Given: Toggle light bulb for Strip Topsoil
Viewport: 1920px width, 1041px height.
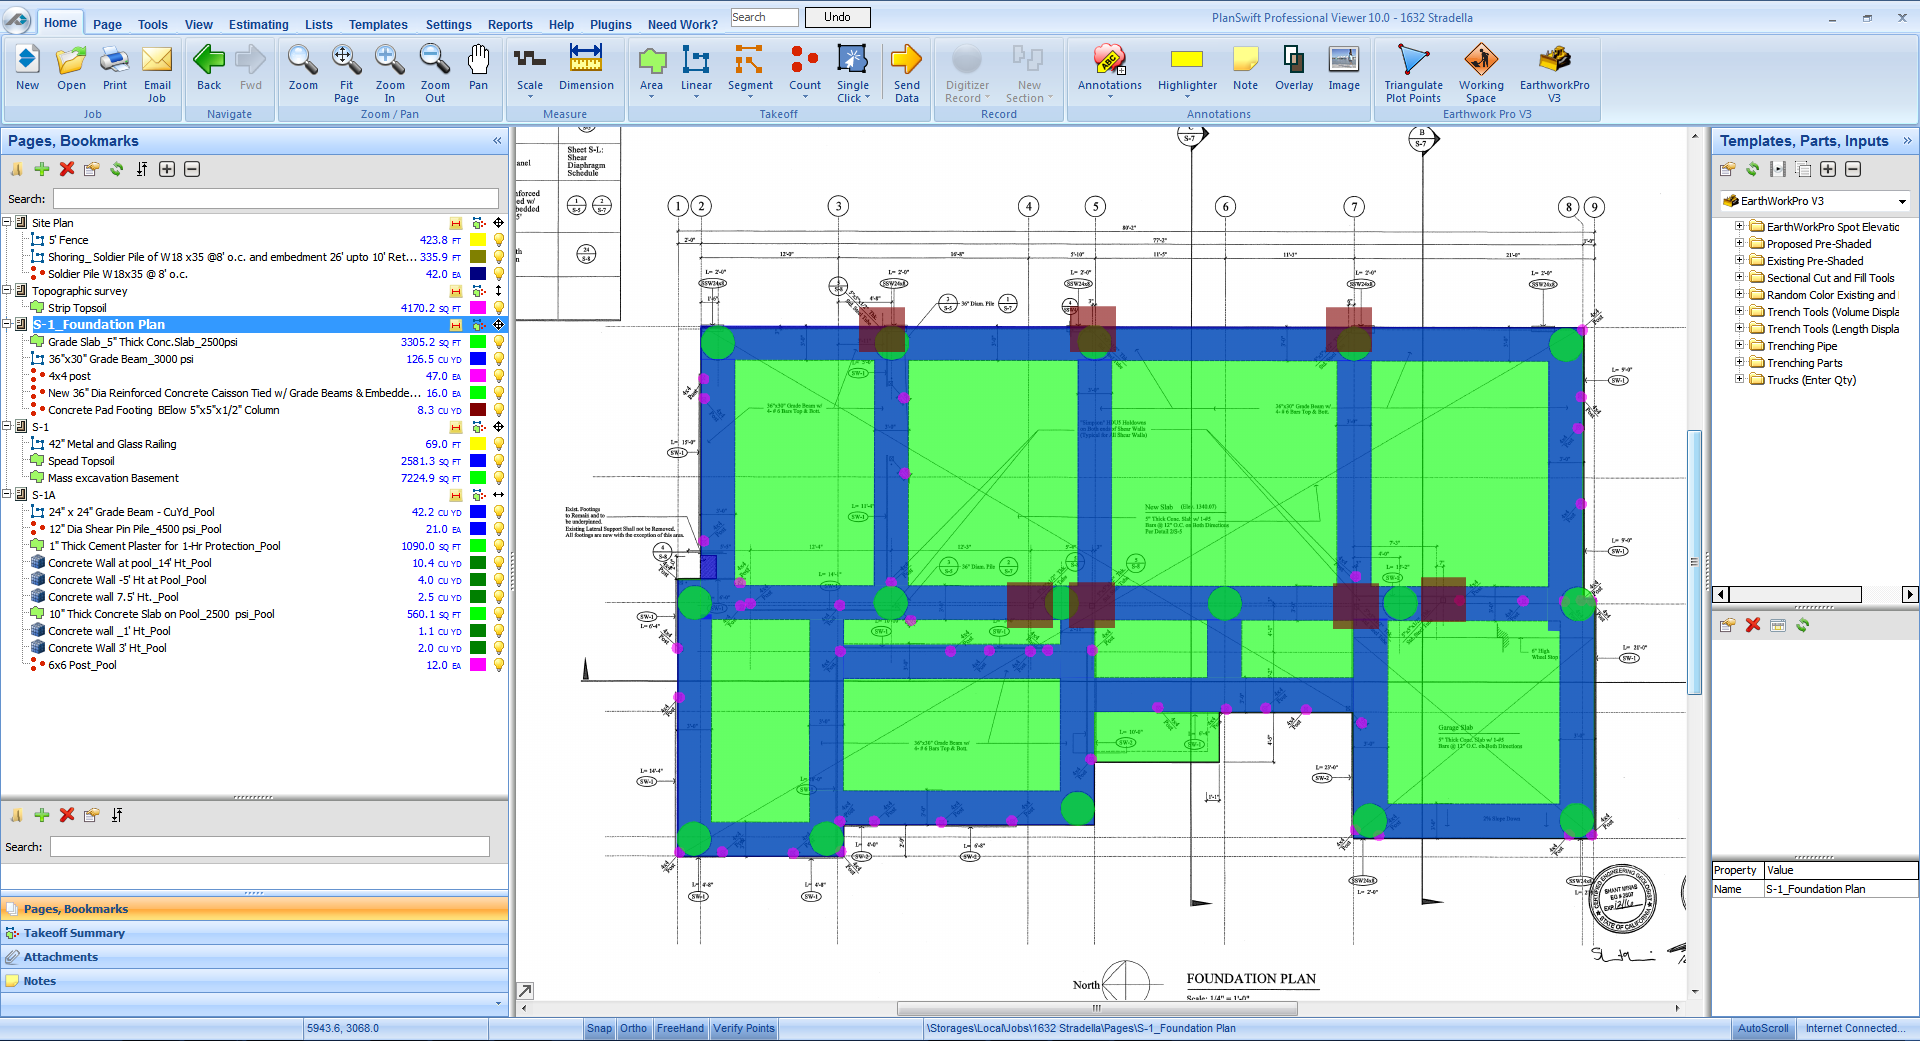Looking at the screenshot, I should 498,308.
